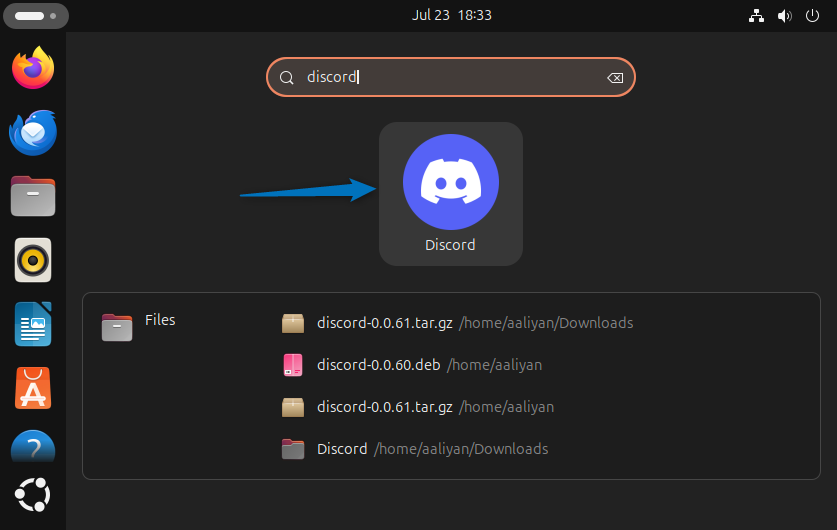
Task: Open the Help icon in the dock
Action: (x=33, y=446)
